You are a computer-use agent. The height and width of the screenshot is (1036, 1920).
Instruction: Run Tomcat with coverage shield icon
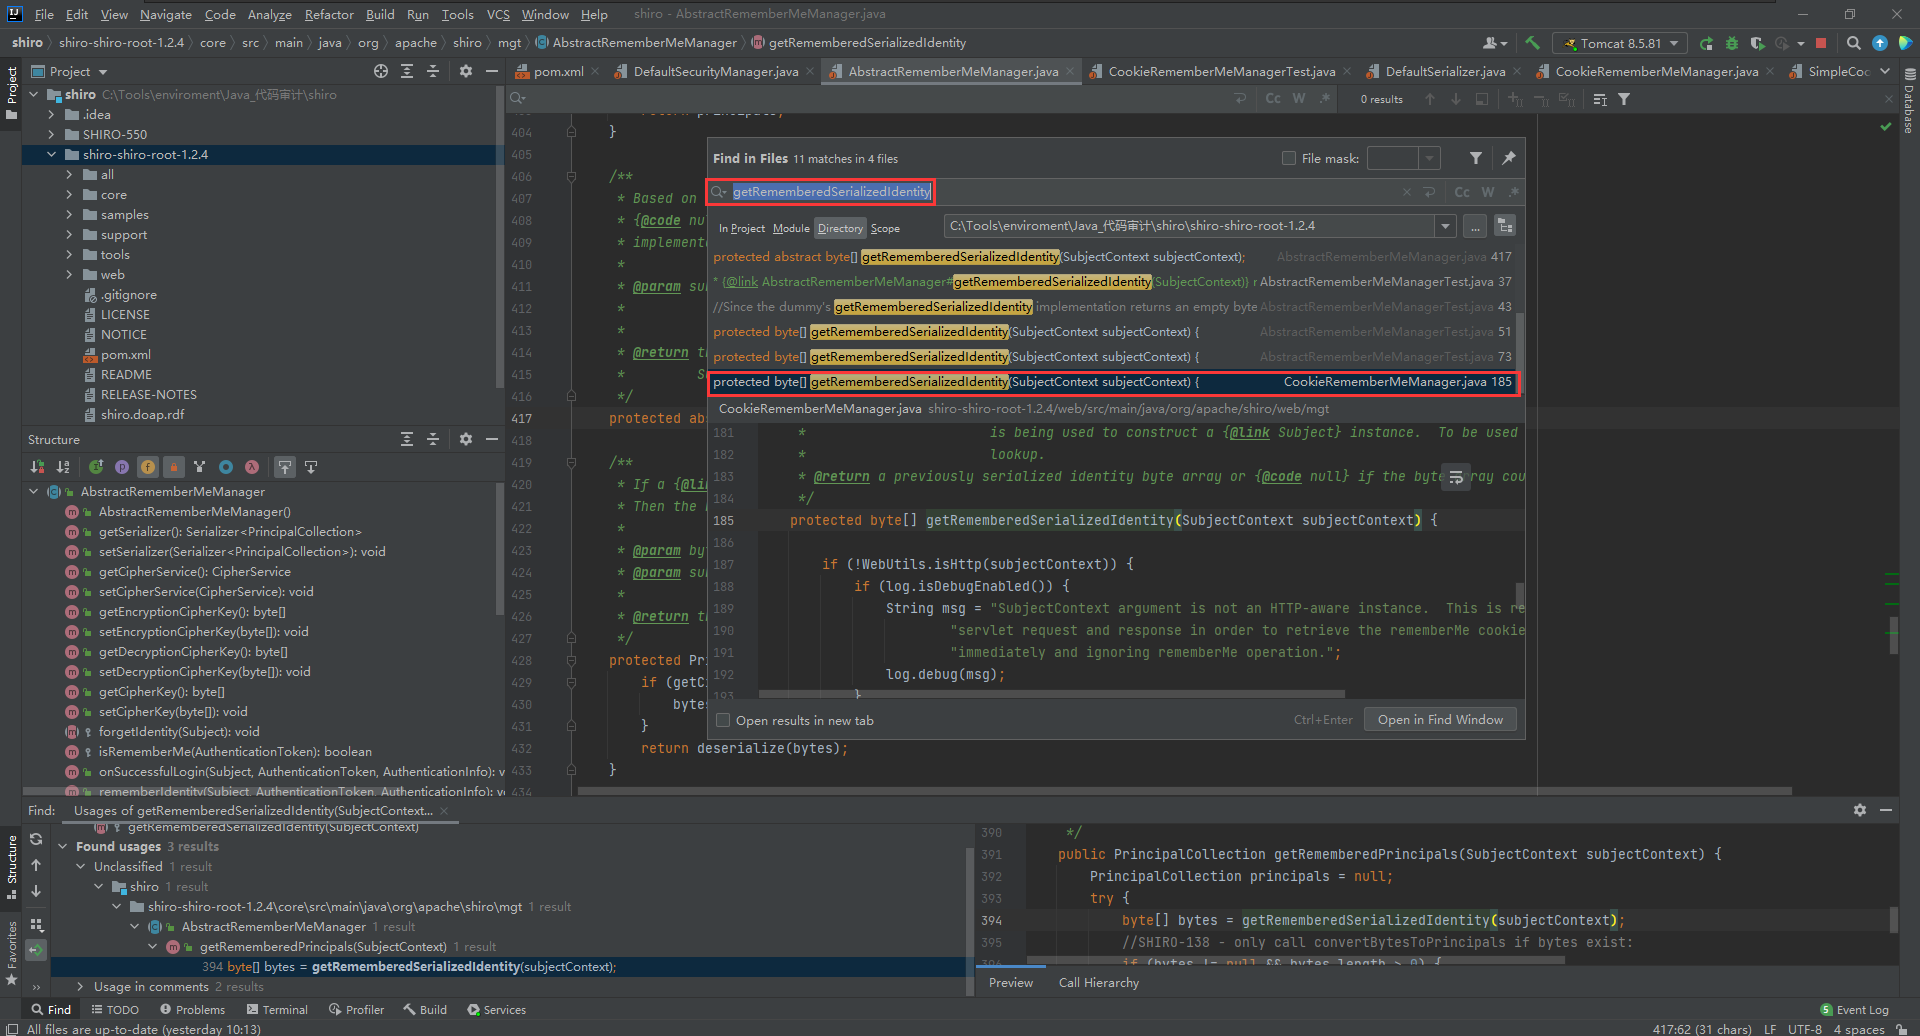1757,43
